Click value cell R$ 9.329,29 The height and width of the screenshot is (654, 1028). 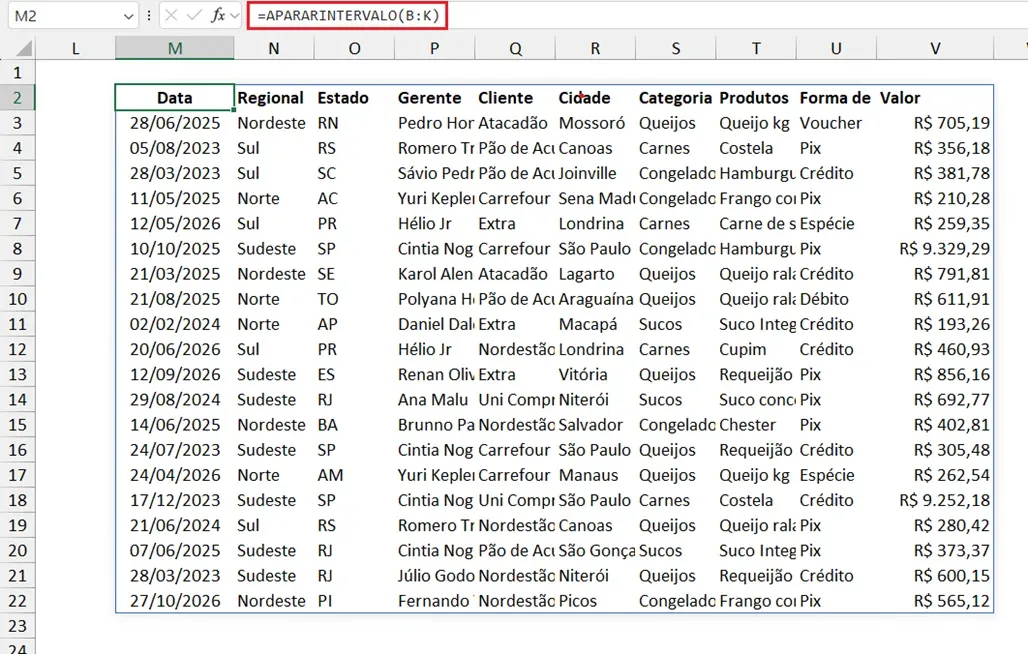pos(936,249)
